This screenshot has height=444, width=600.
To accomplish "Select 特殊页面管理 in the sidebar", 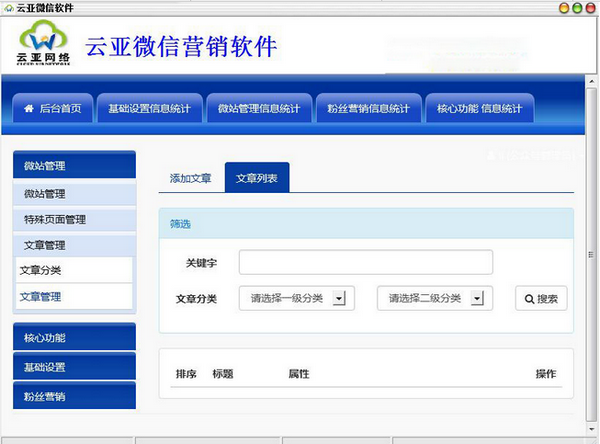I will coord(75,220).
